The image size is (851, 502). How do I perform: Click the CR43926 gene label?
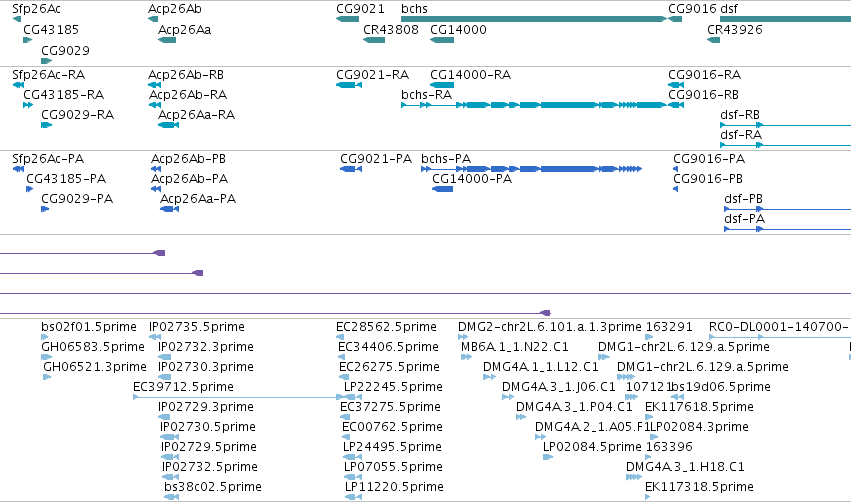pyautogui.click(x=735, y=29)
